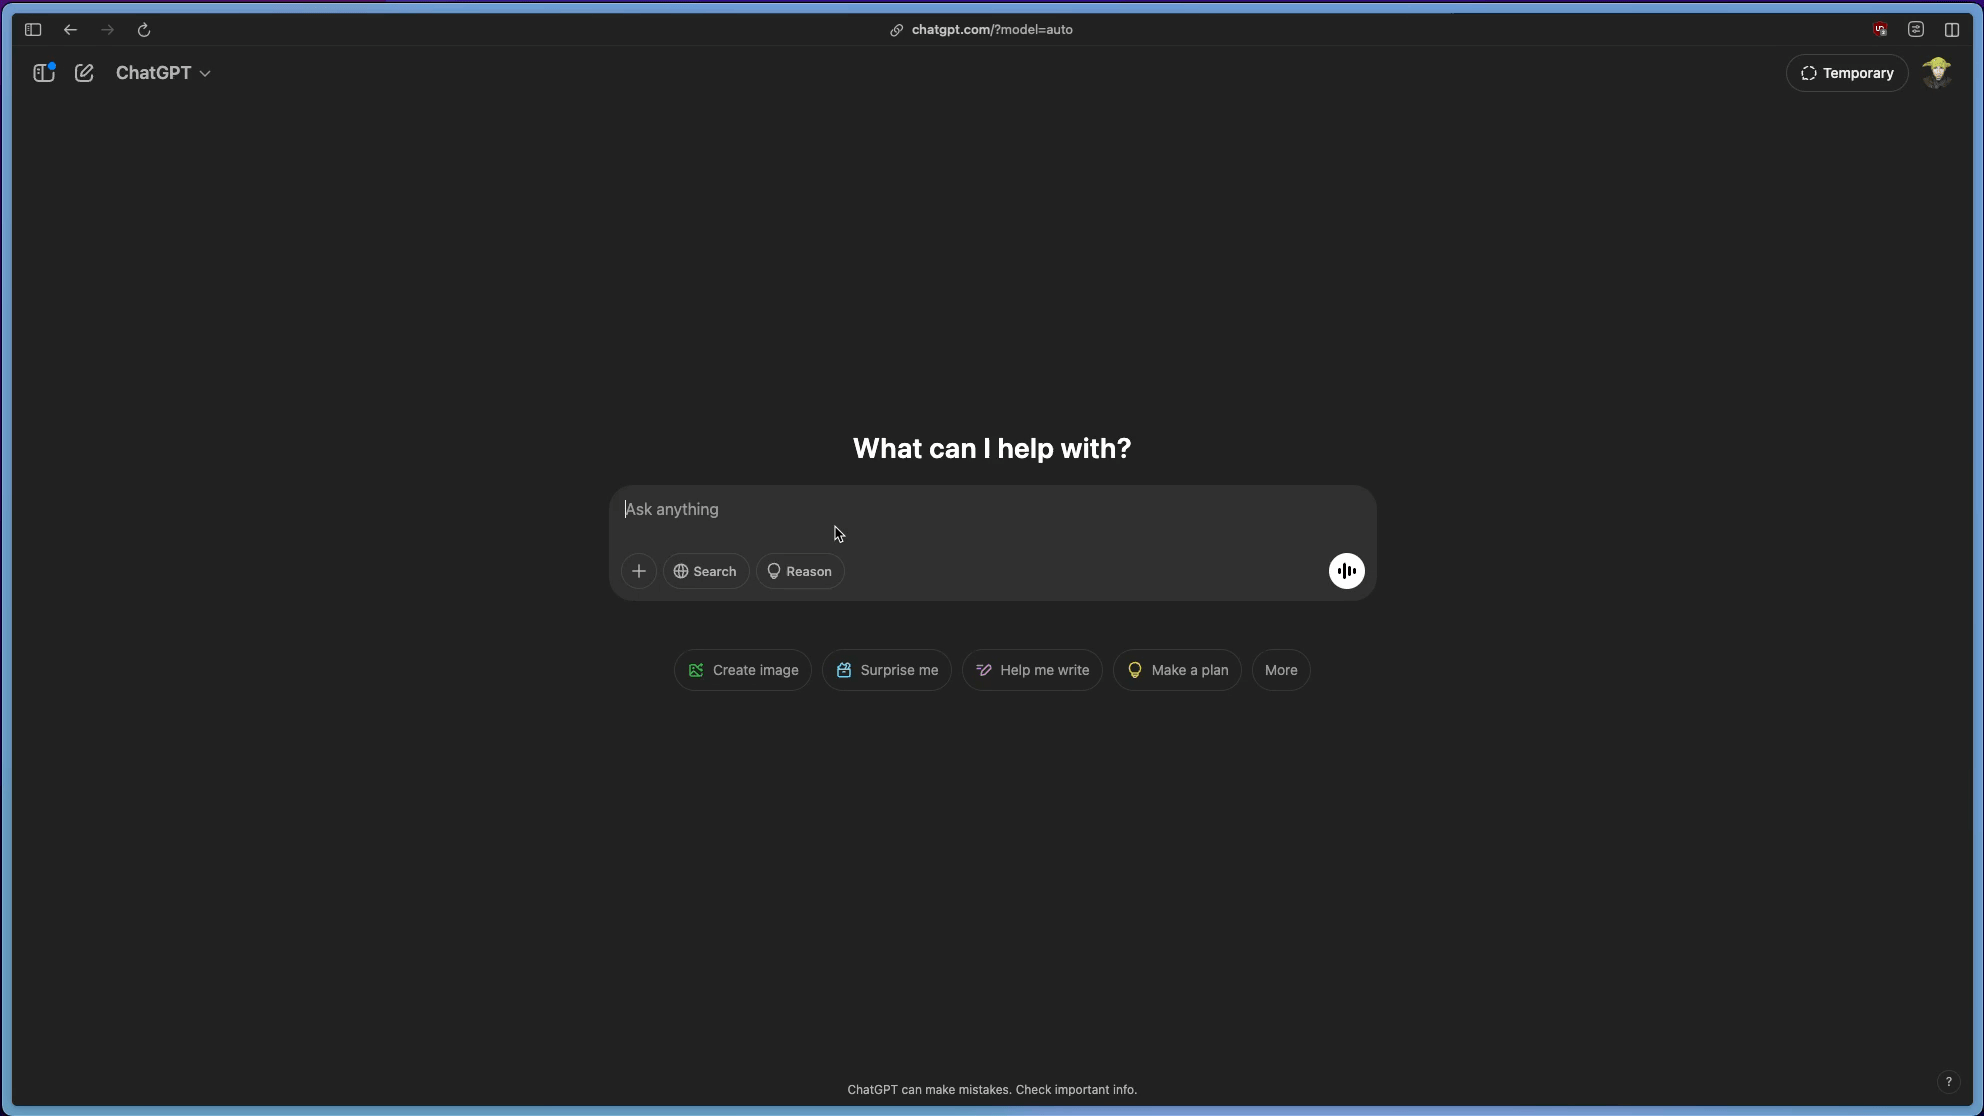Click the plus attach button
The height and width of the screenshot is (1116, 1984).
[639, 571]
